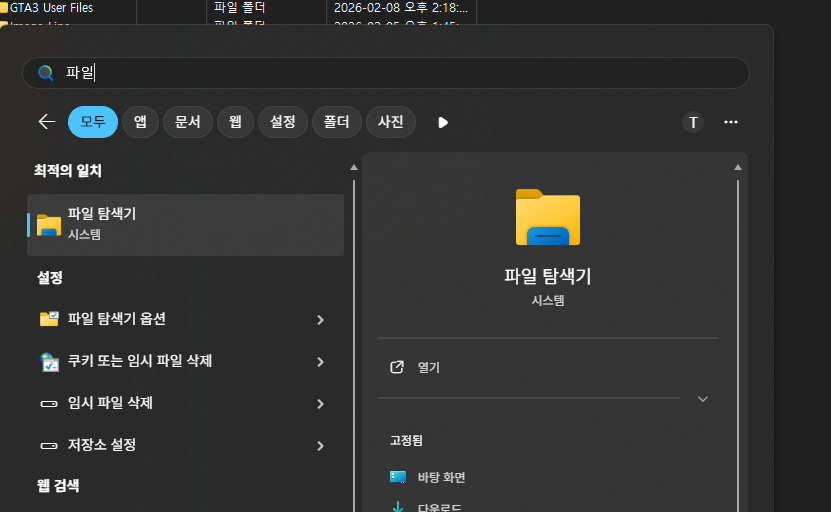Click the 파일 탐색기 folder icon in results
Viewport: 831px width, 512px height.
49,225
